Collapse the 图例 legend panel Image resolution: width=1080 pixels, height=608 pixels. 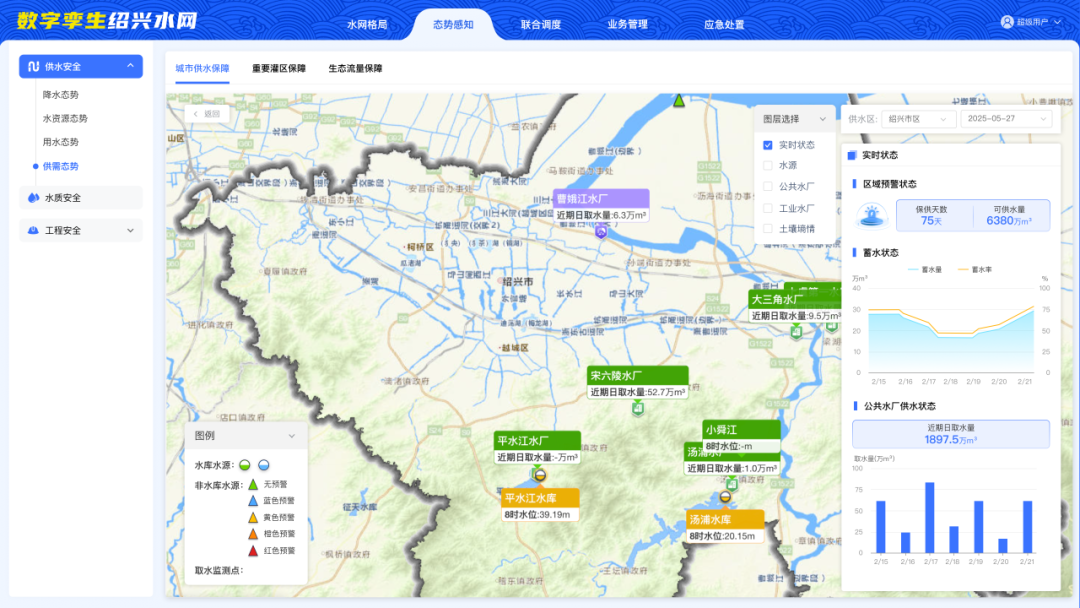click(291, 436)
